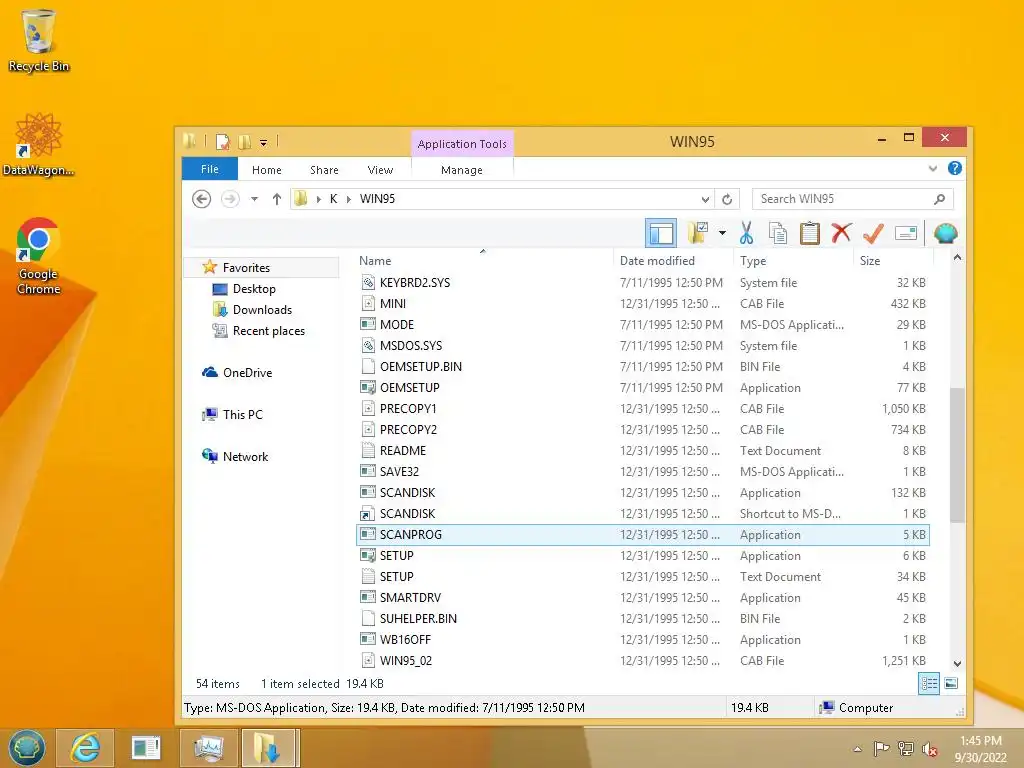Click the file list scroll down arrow
The width and height of the screenshot is (1024, 768).
(957, 664)
